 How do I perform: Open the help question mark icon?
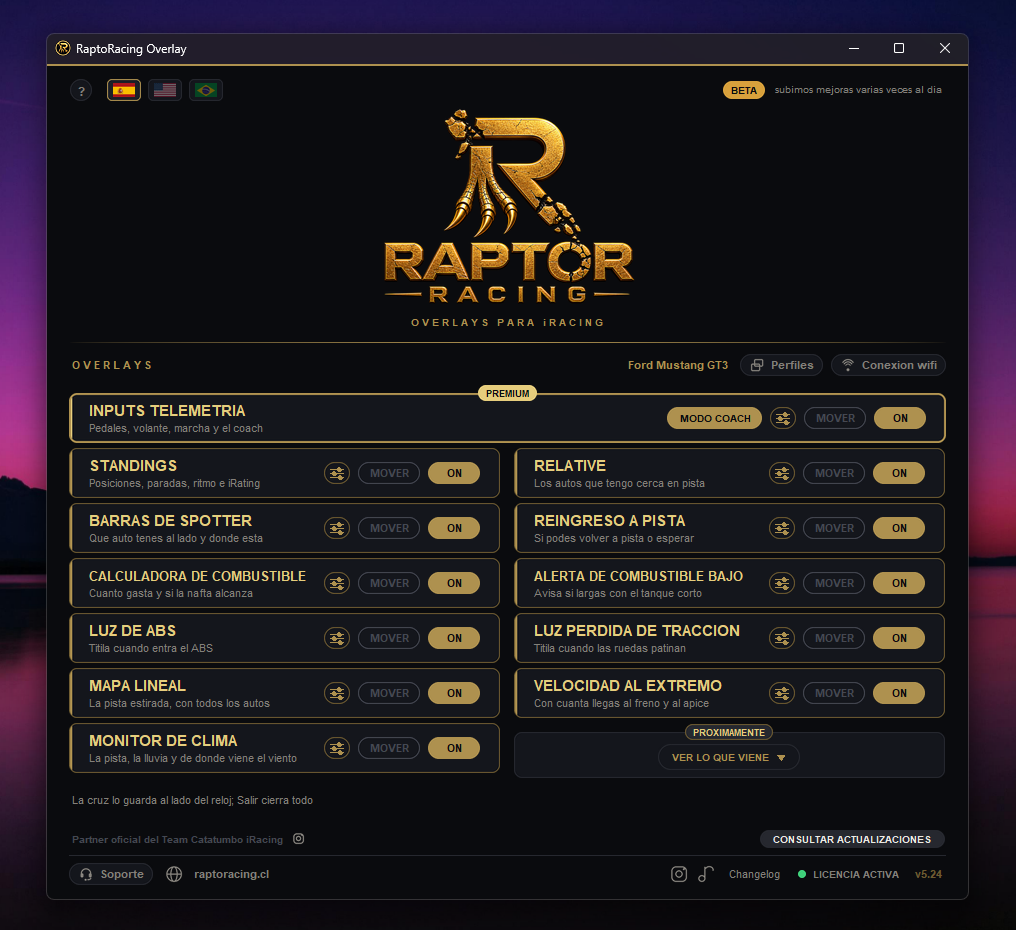click(81, 91)
